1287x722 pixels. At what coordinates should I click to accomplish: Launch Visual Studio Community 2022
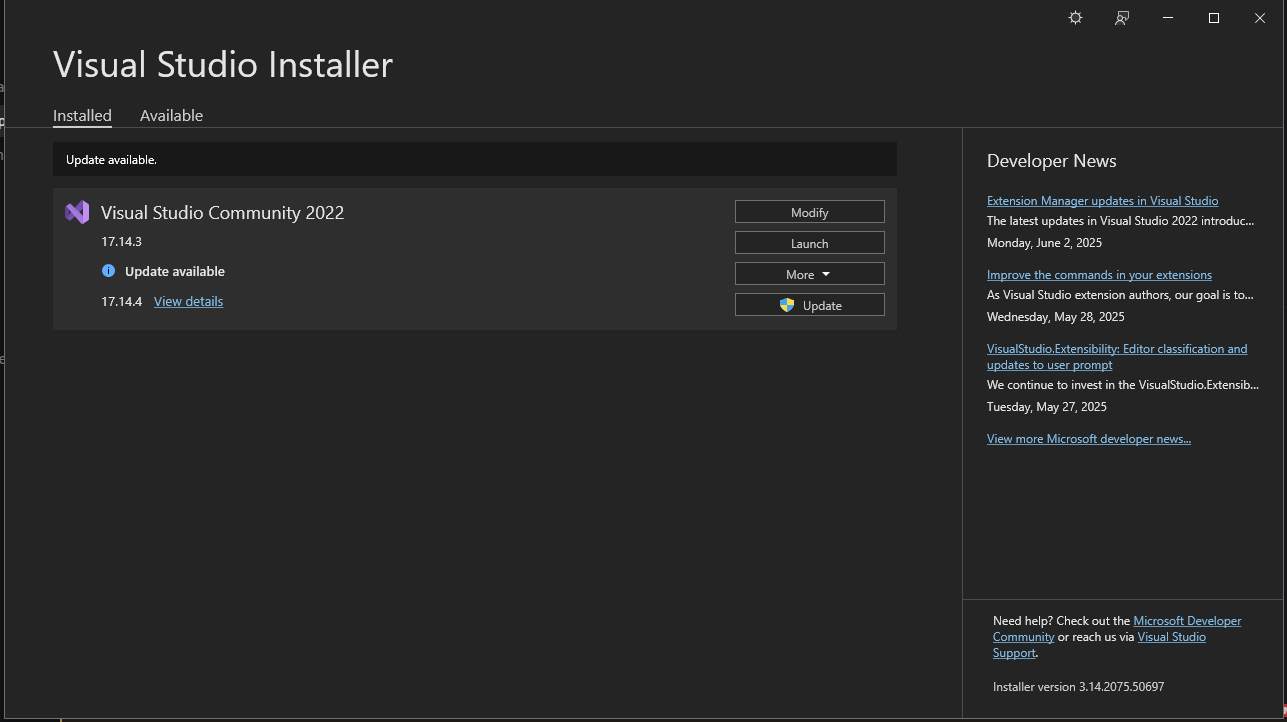810,243
